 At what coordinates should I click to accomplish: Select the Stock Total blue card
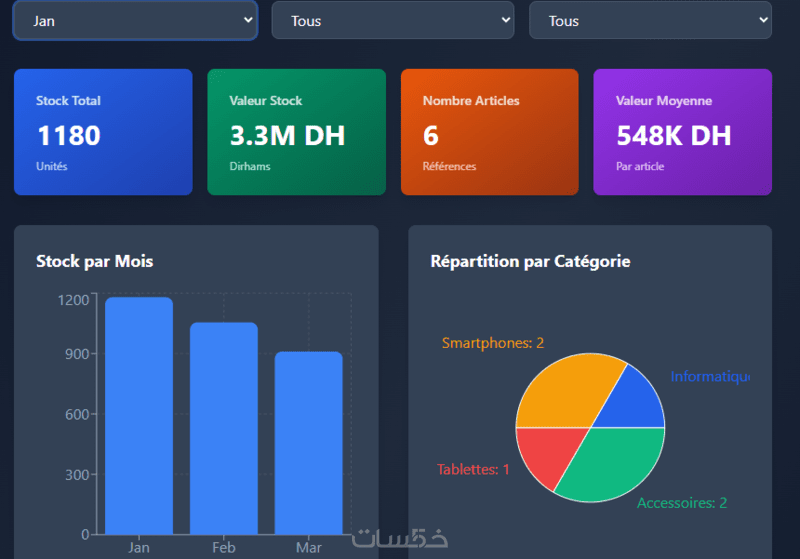tap(103, 132)
